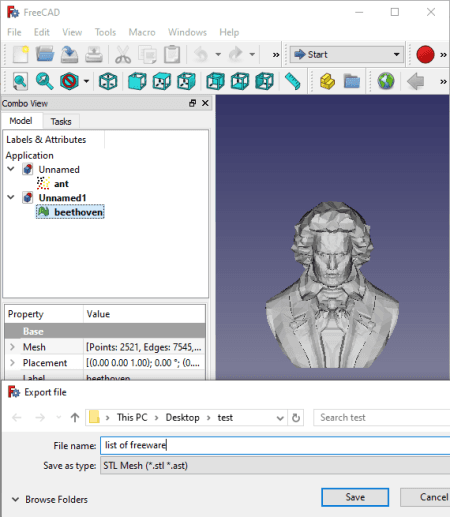The image size is (450, 517).
Task: Float the Combo View panel
Action: coord(193,103)
